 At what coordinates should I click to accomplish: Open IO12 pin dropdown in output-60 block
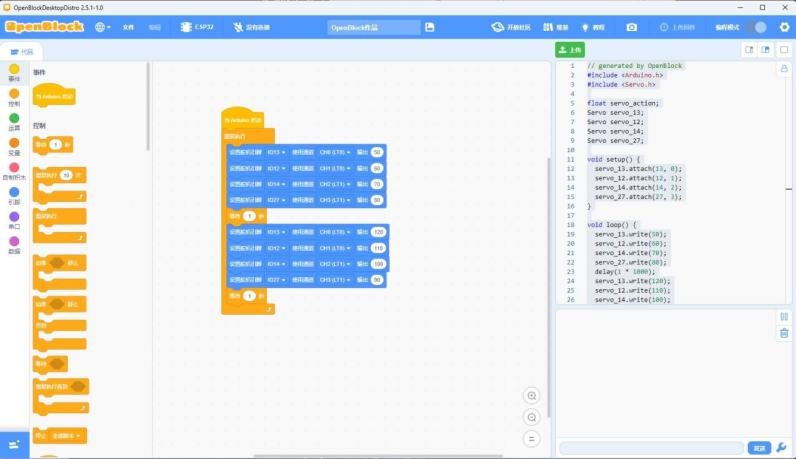tap(276, 169)
